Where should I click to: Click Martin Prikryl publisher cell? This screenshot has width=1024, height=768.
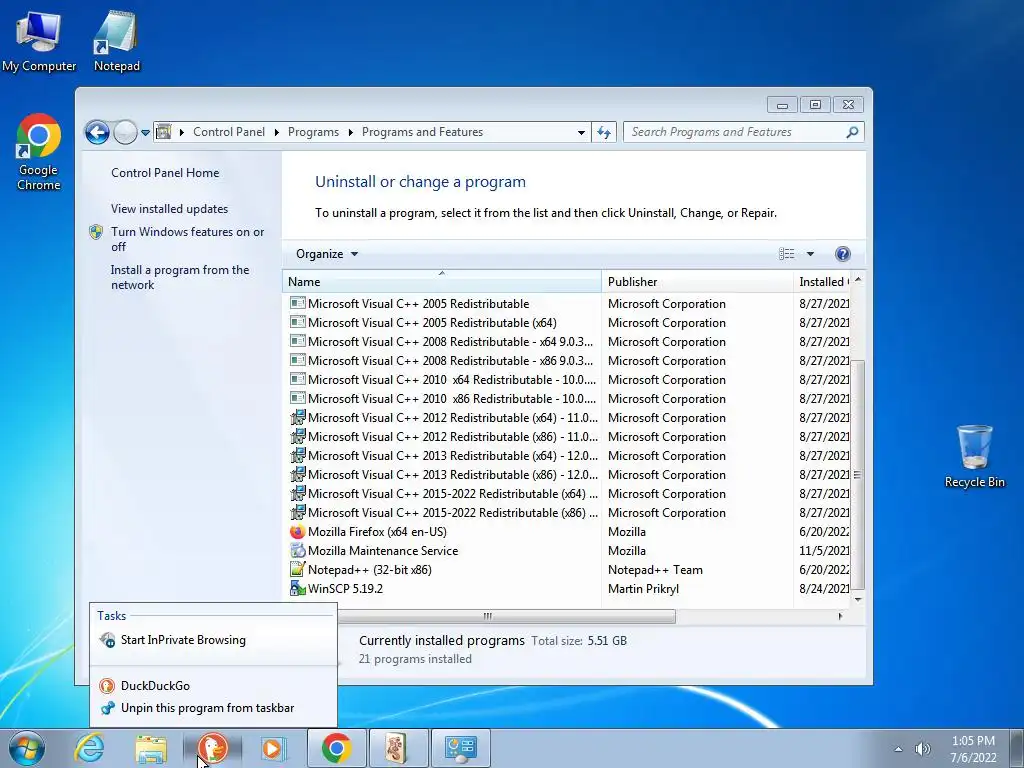click(643, 588)
